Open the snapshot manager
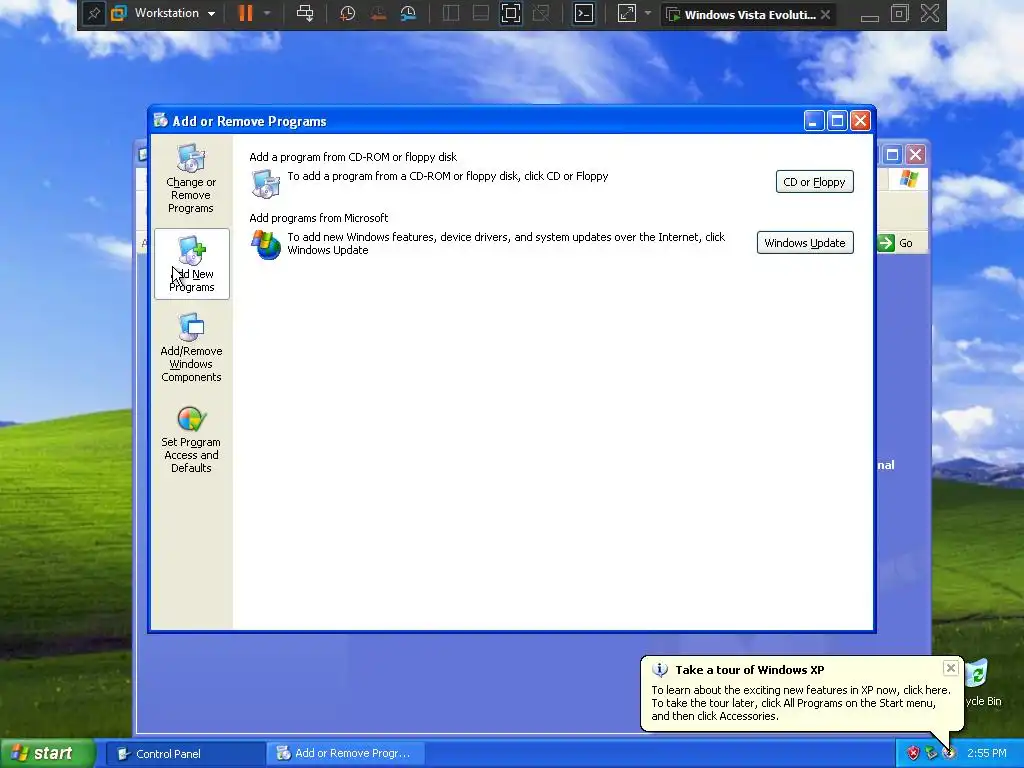Screen dimensions: 1024x768 [408, 13]
